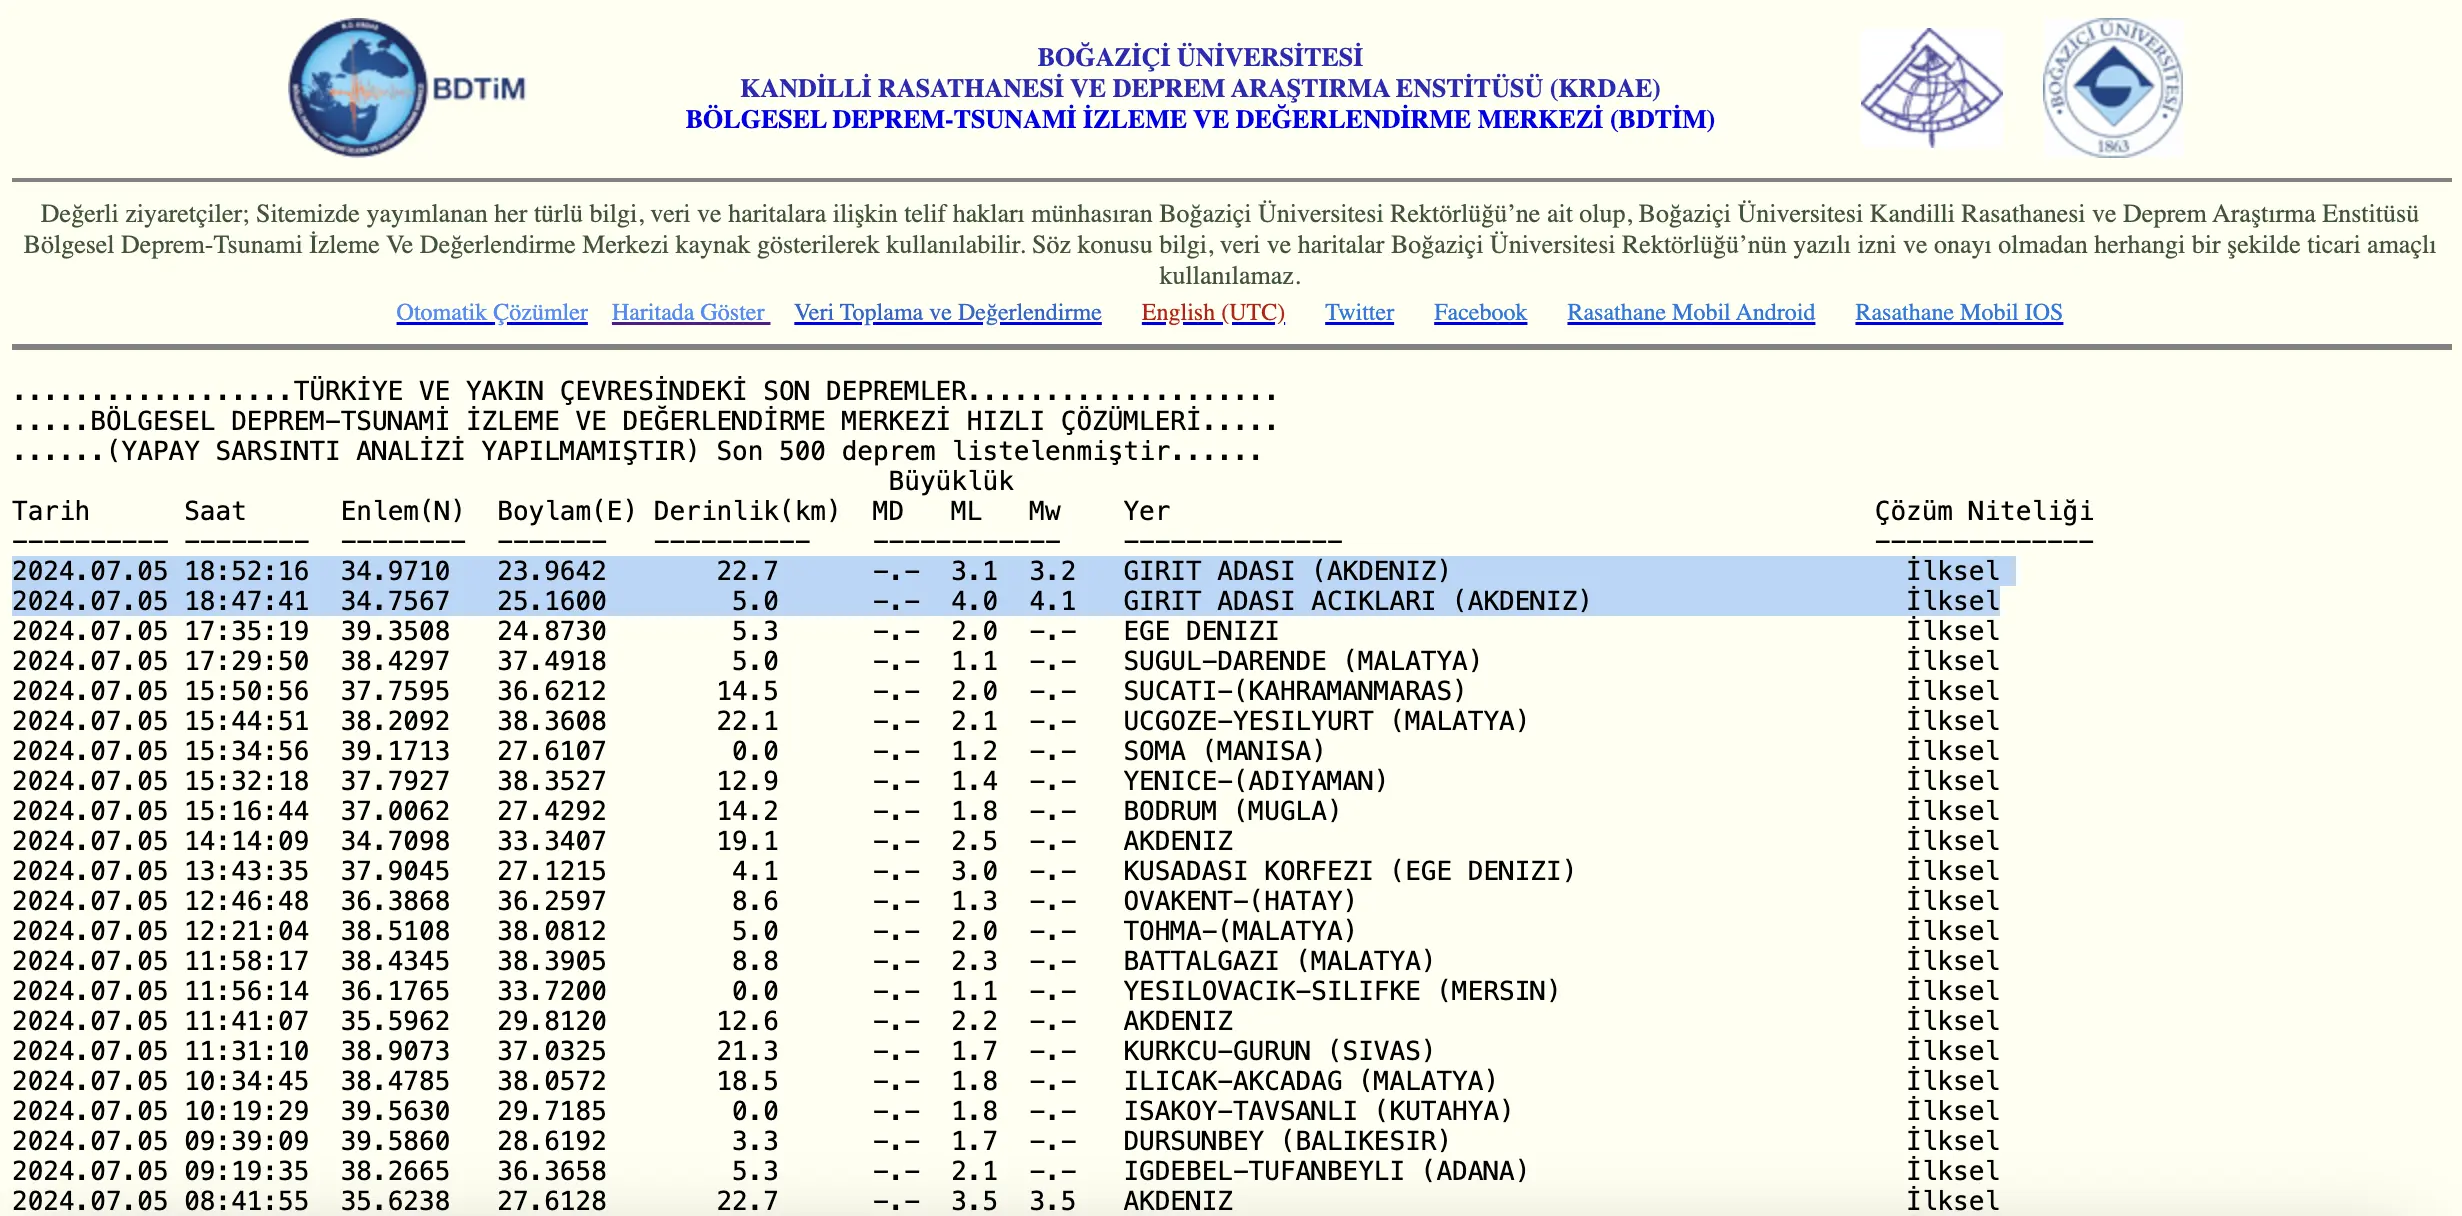The width and height of the screenshot is (2462, 1216).
Task: Click the Yer column header
Action: pos(1146,511)
